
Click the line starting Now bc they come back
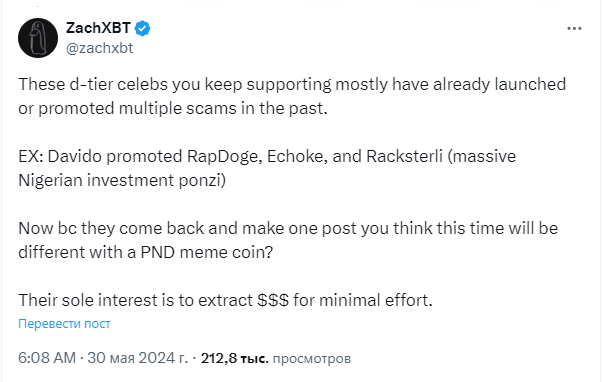pos(288,228)
